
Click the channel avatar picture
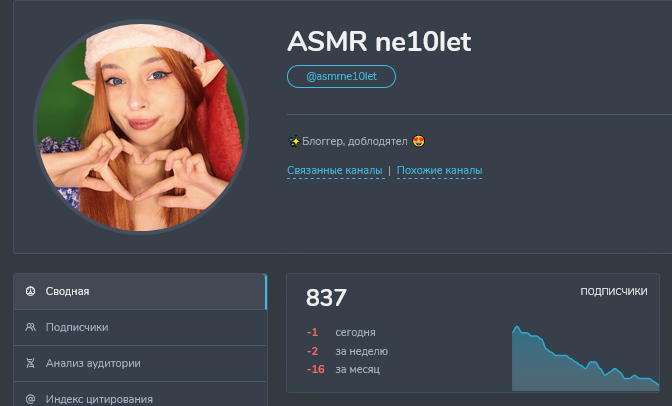(x=141, y=126)
